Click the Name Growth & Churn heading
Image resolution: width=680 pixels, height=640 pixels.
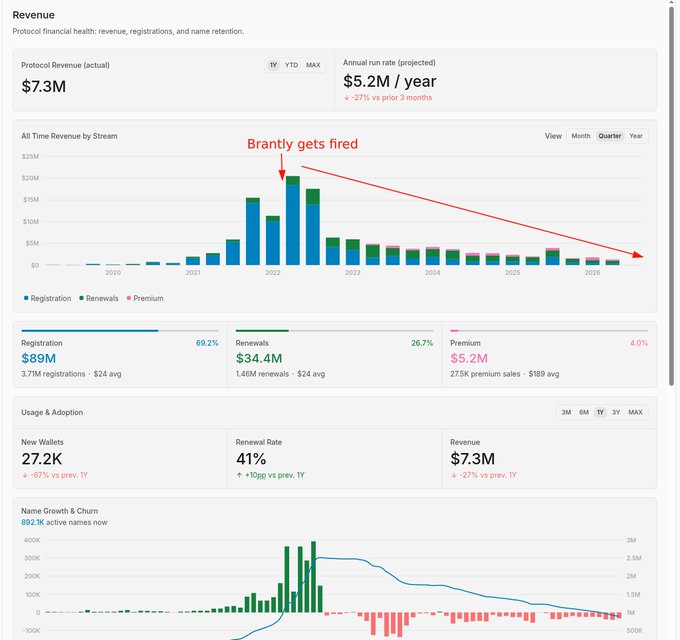(59, 511)
